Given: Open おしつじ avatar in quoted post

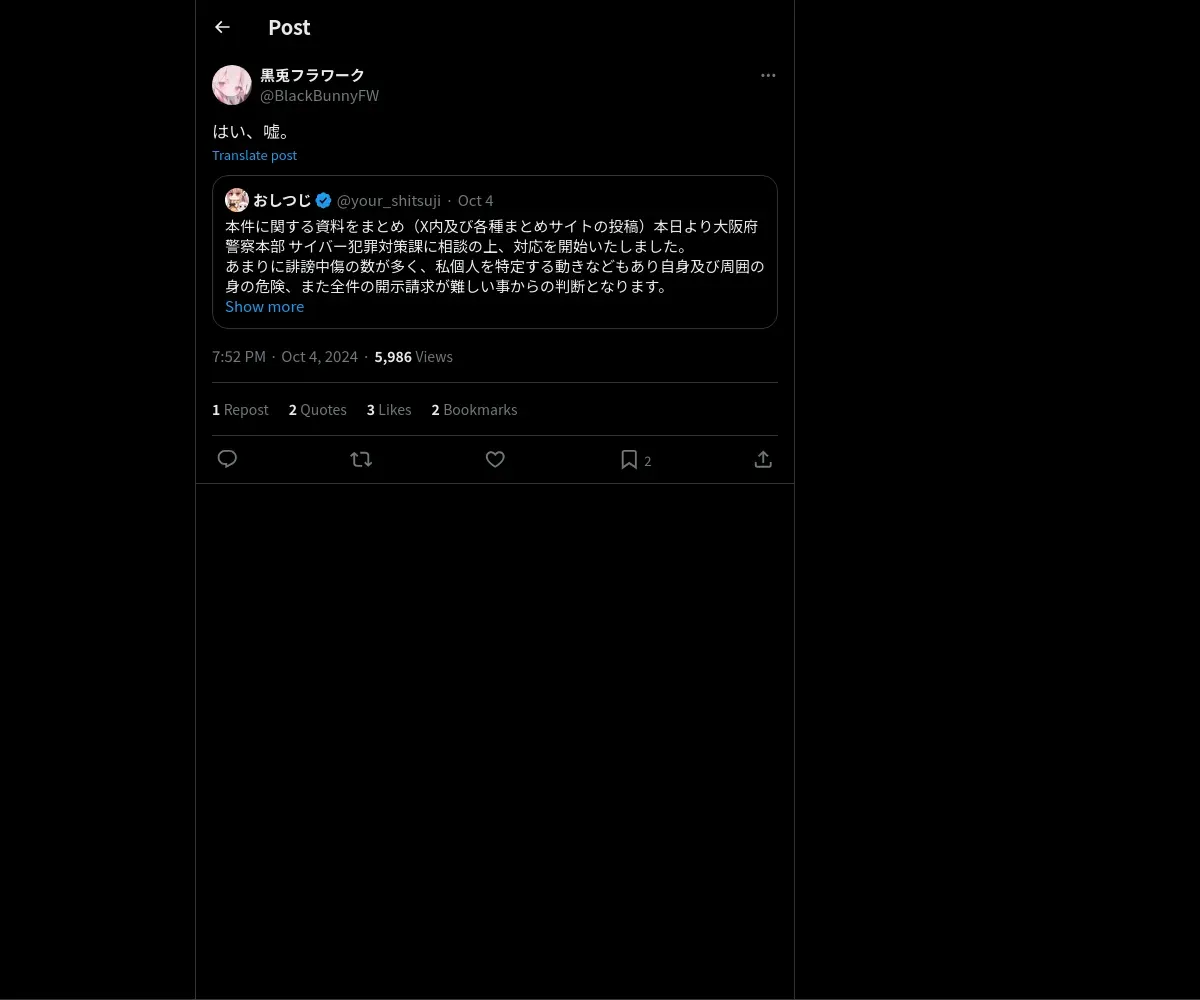Looking at the screenshot, I should pyautogui.click(x=237, y=200).
